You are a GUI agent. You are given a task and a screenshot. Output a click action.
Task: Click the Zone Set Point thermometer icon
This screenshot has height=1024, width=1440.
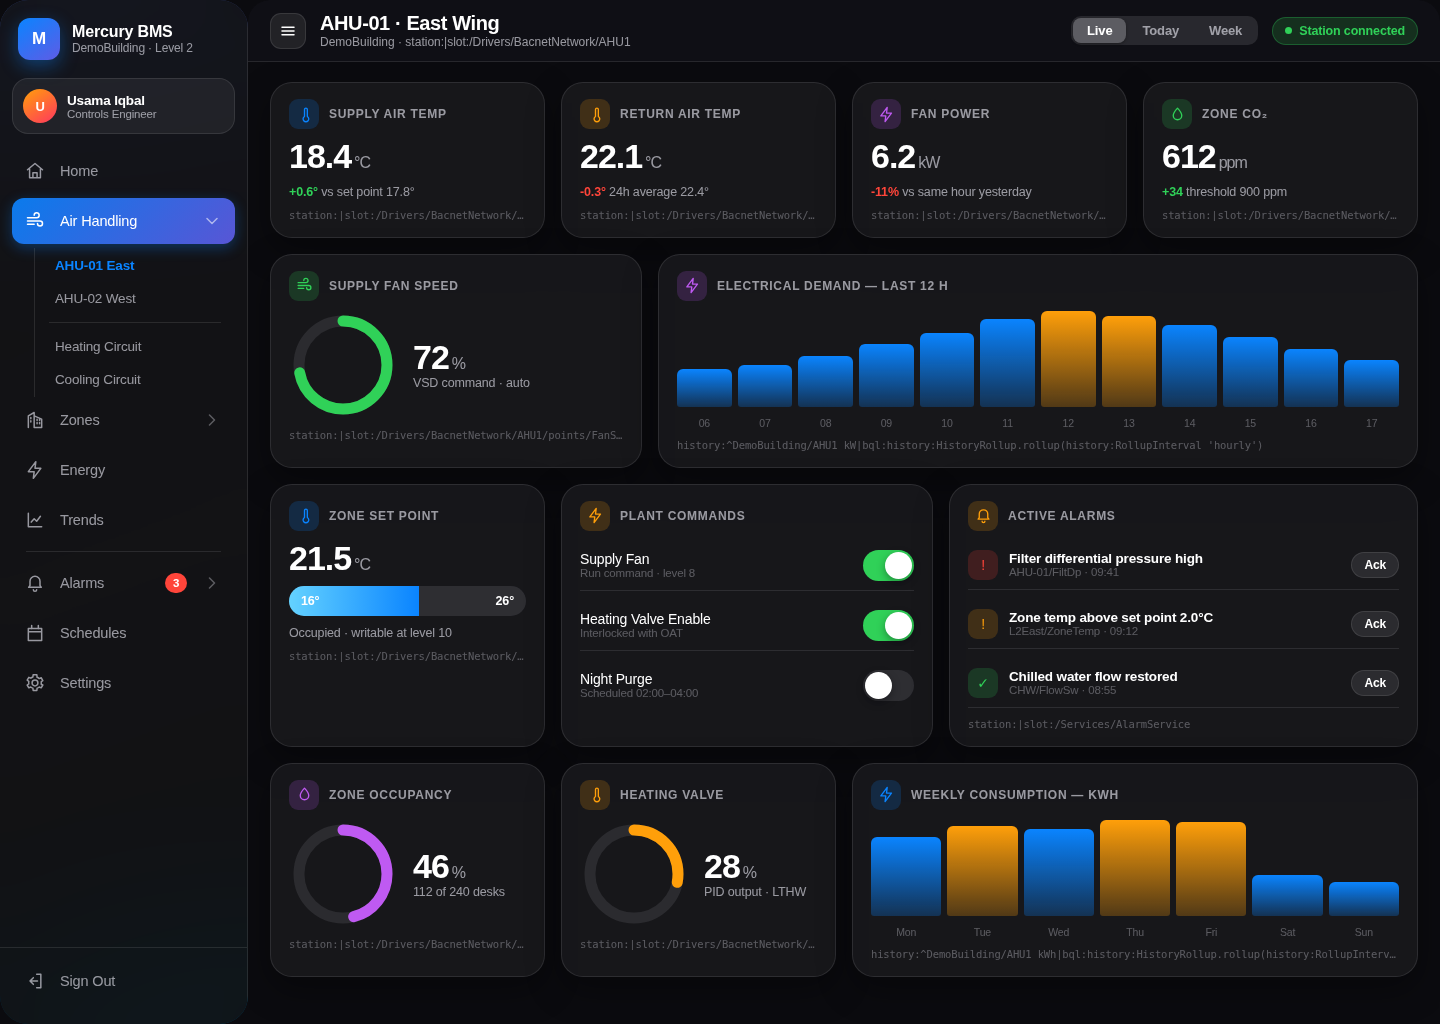(x=304, y=516)
